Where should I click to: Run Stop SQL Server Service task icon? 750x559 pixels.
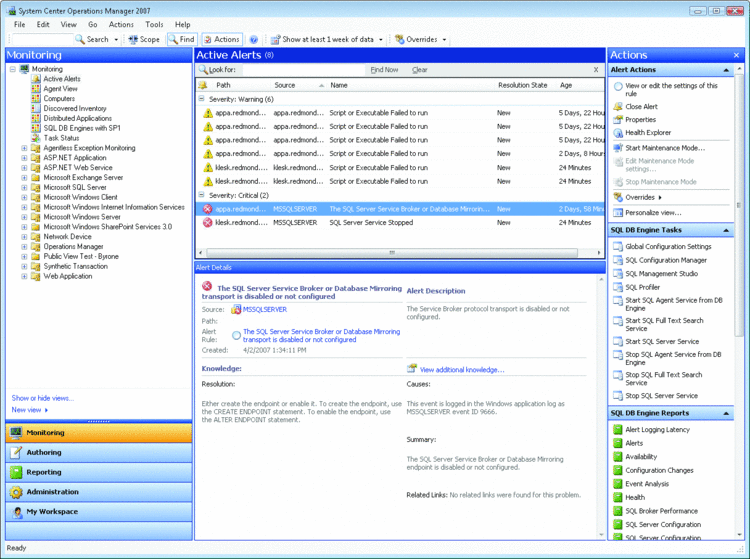[618, 395]
